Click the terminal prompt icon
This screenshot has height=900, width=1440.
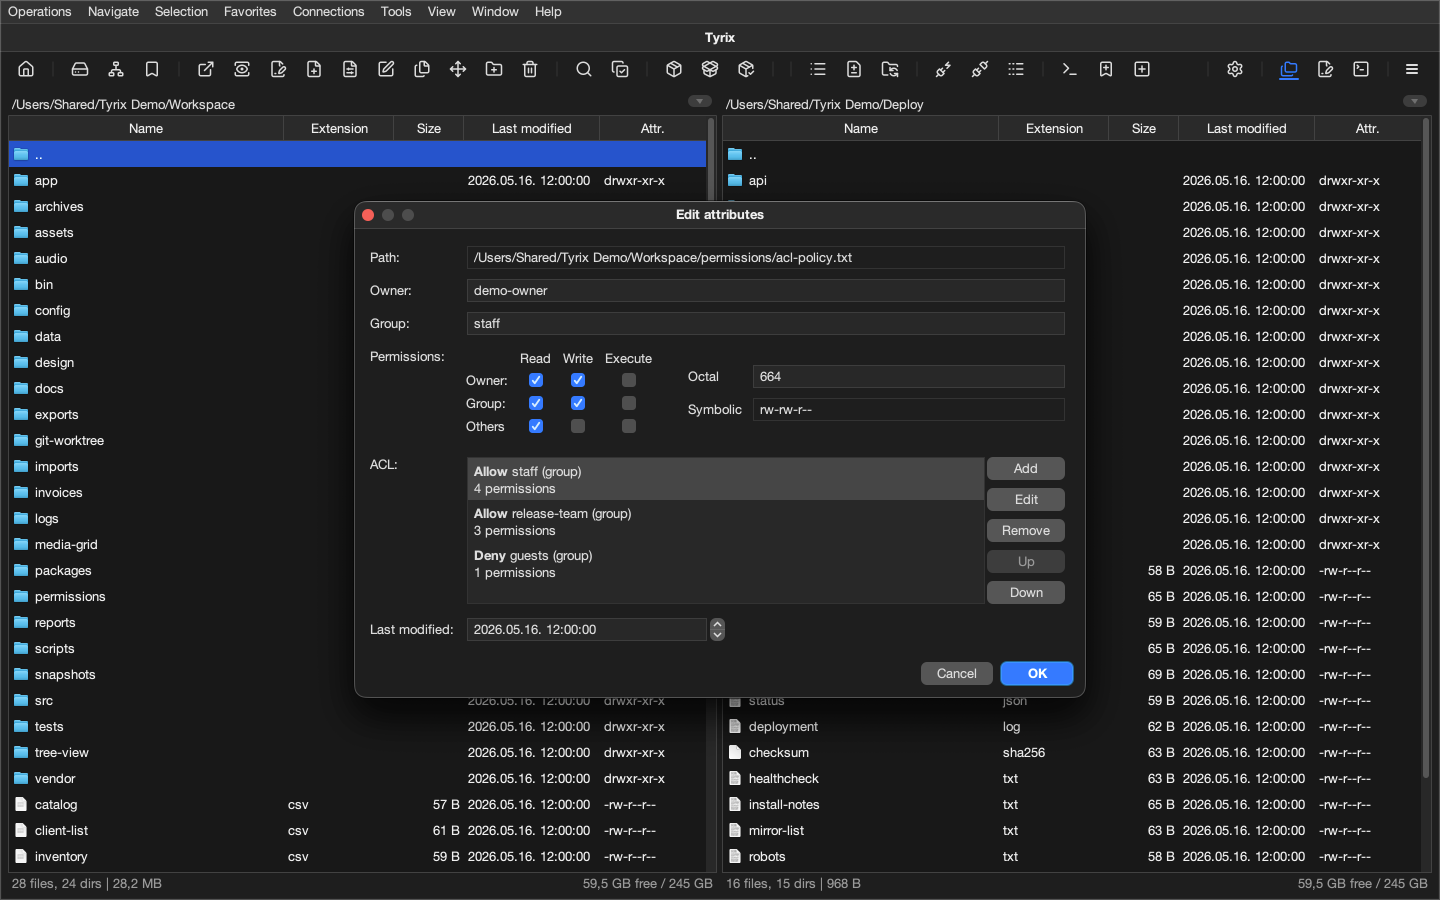coord(1070,69)
